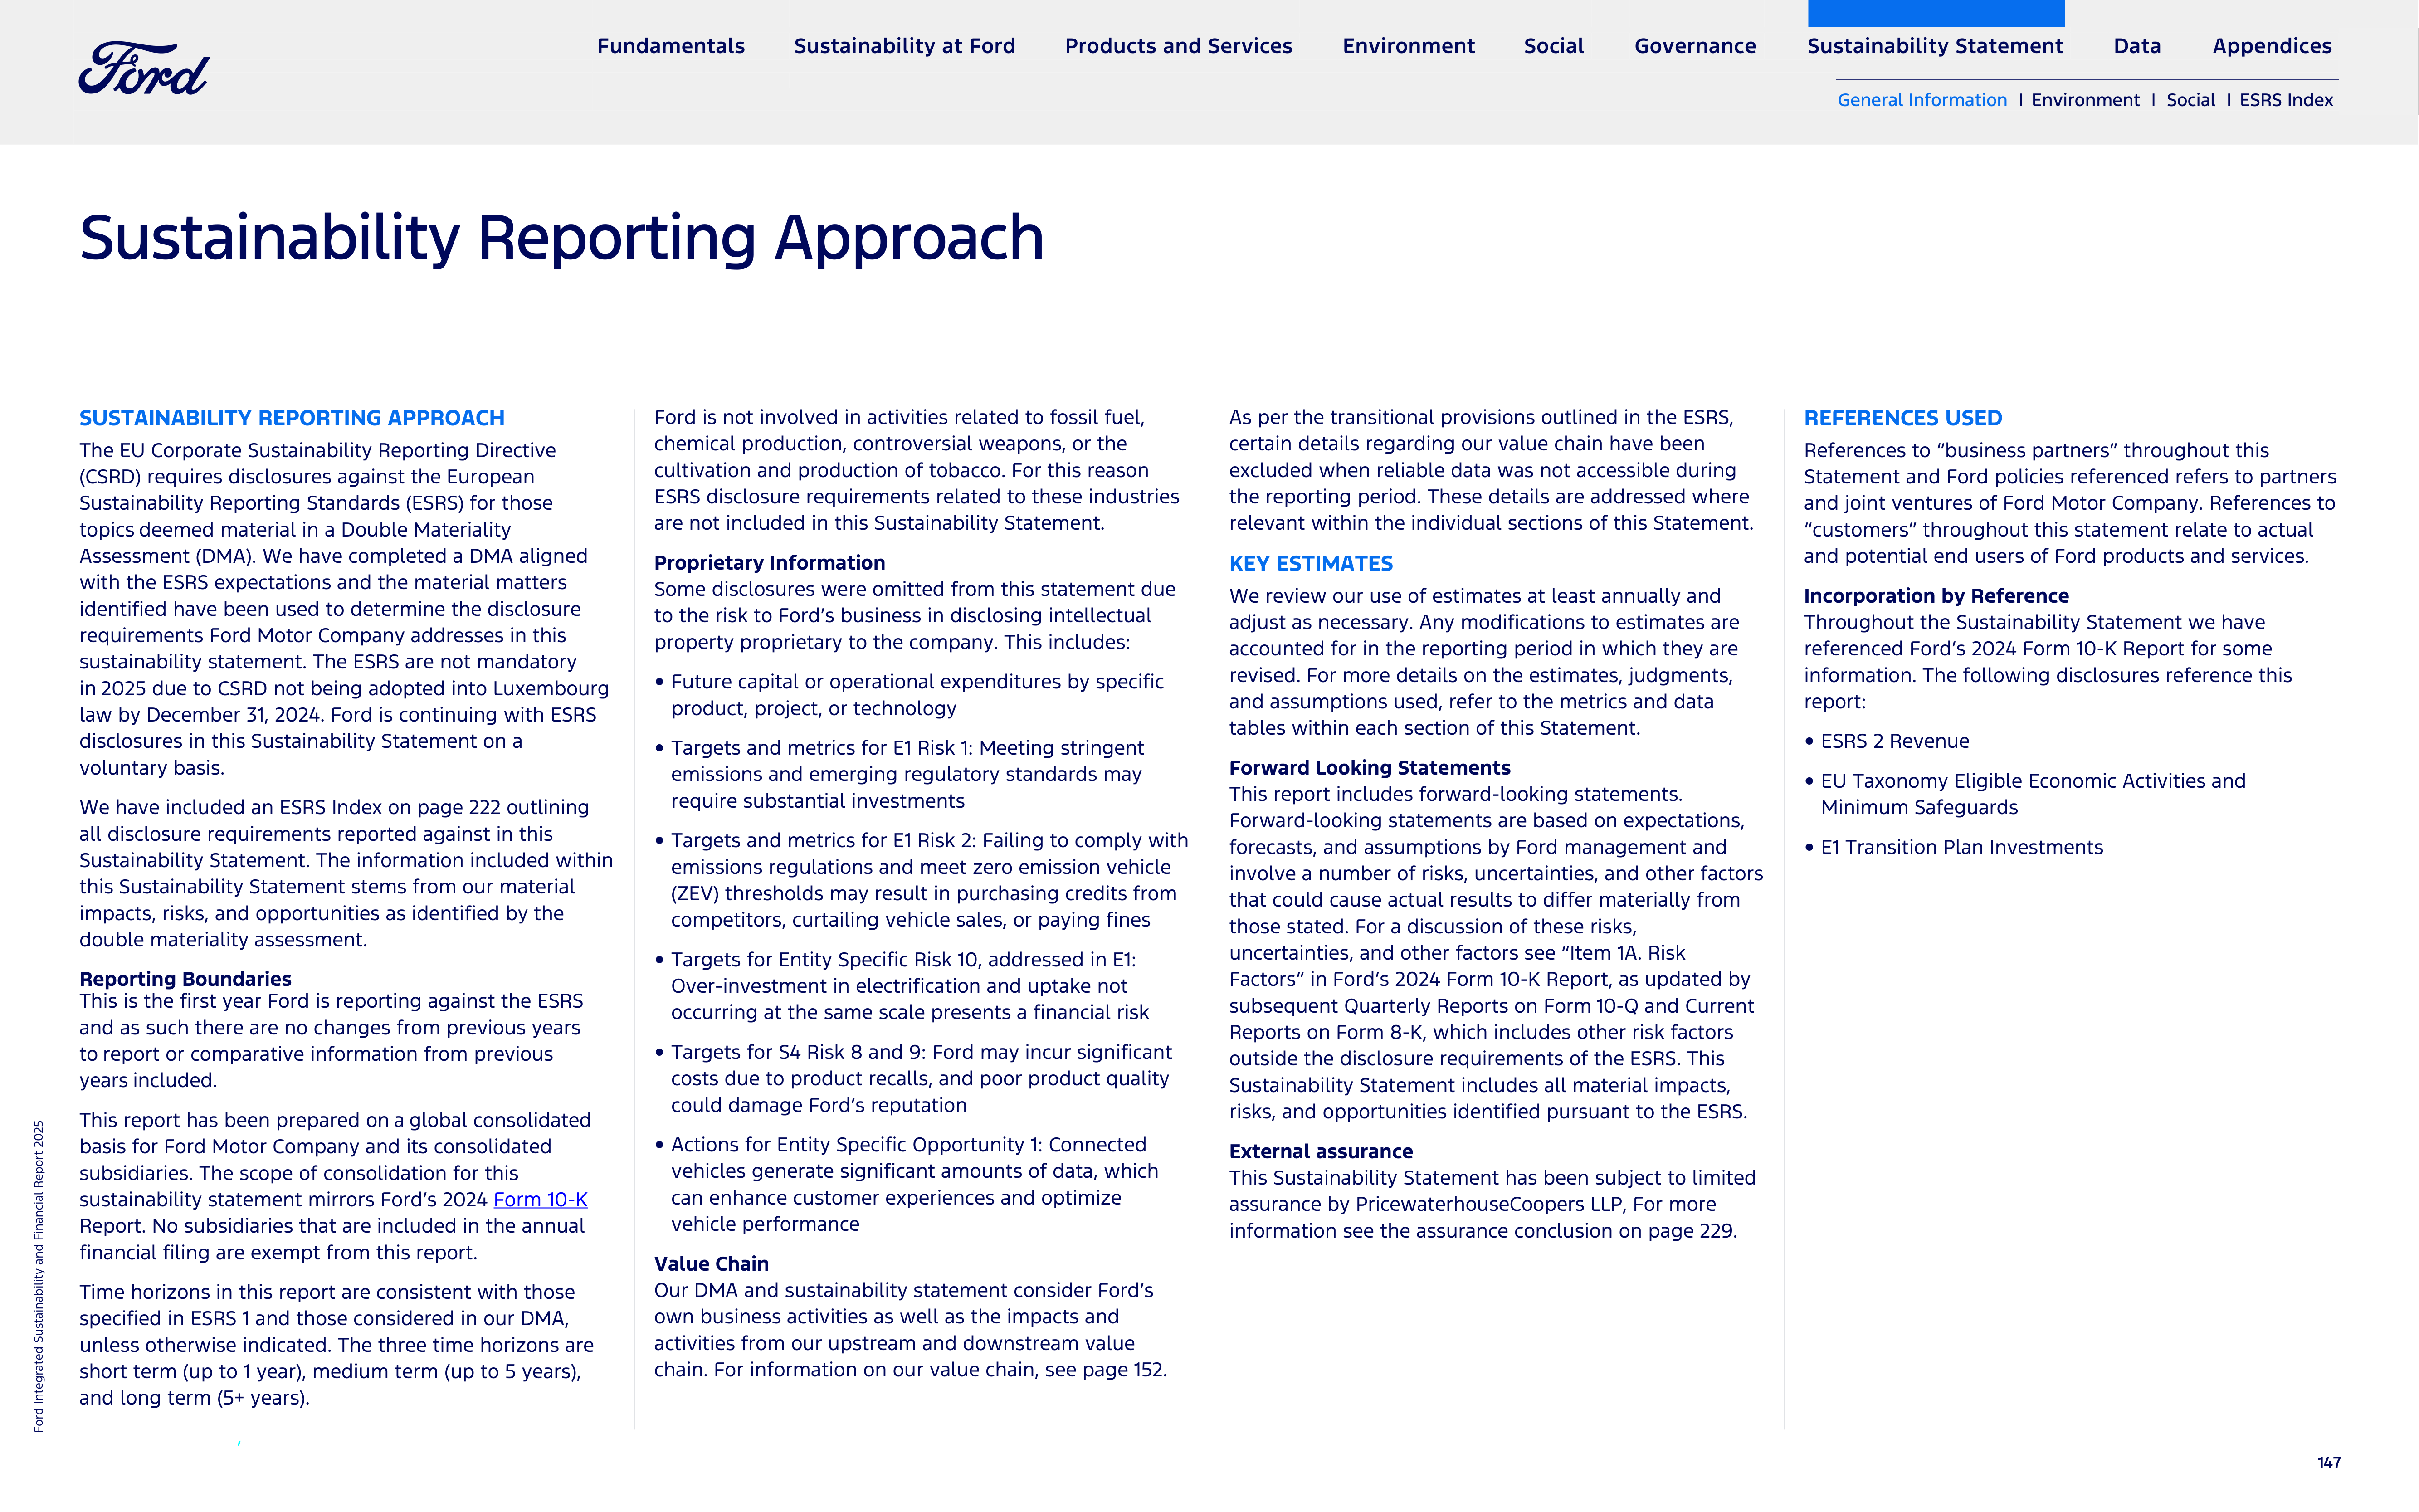Open the Fundamentals tab

click(671, 46)
